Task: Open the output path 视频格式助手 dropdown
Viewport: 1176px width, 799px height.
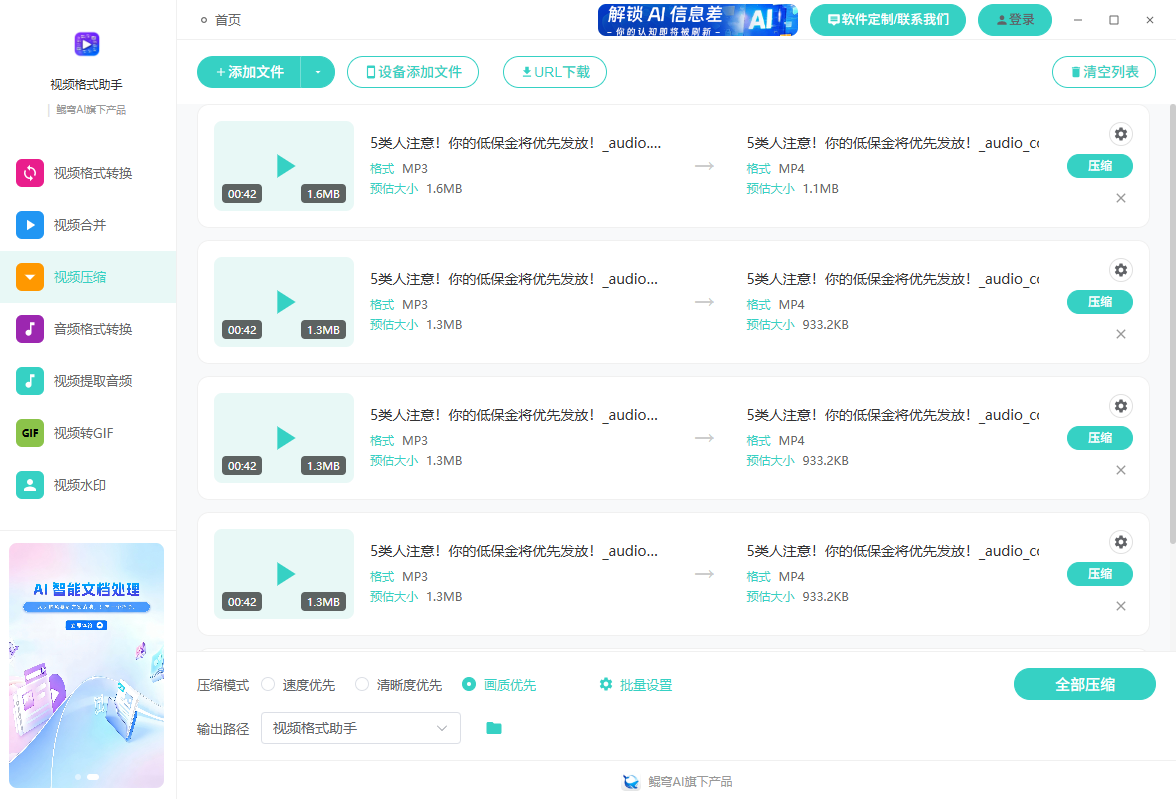Action: [360, 729]
